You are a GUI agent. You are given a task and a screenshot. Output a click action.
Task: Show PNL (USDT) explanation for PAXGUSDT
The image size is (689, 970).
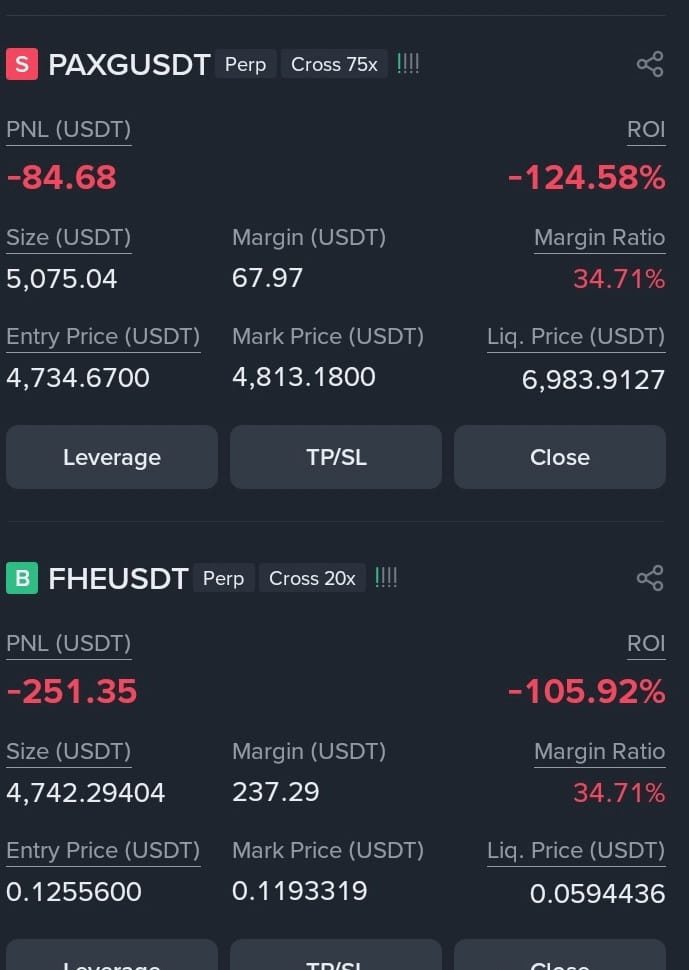click(69, 130)
